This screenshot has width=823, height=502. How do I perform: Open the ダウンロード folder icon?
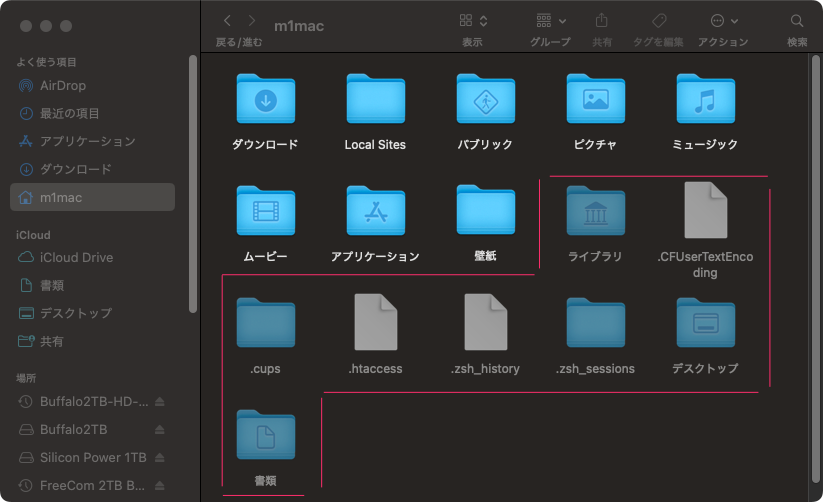pos(265,99)
